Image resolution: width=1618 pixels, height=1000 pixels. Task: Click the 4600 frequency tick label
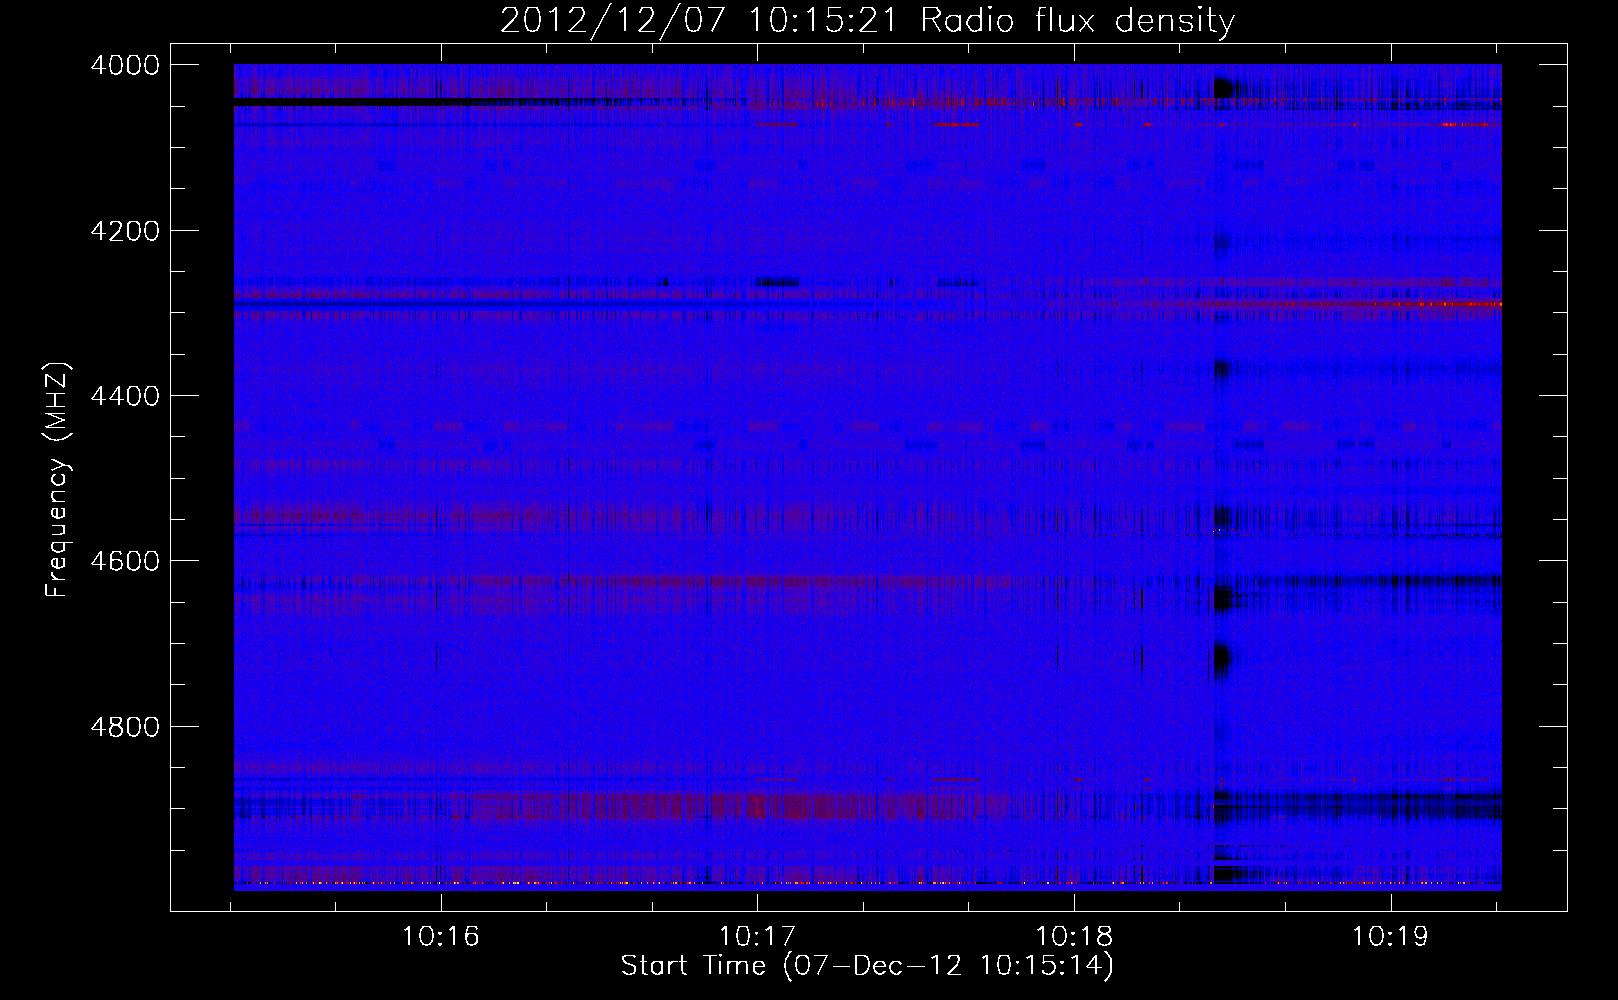pos(125,561)
